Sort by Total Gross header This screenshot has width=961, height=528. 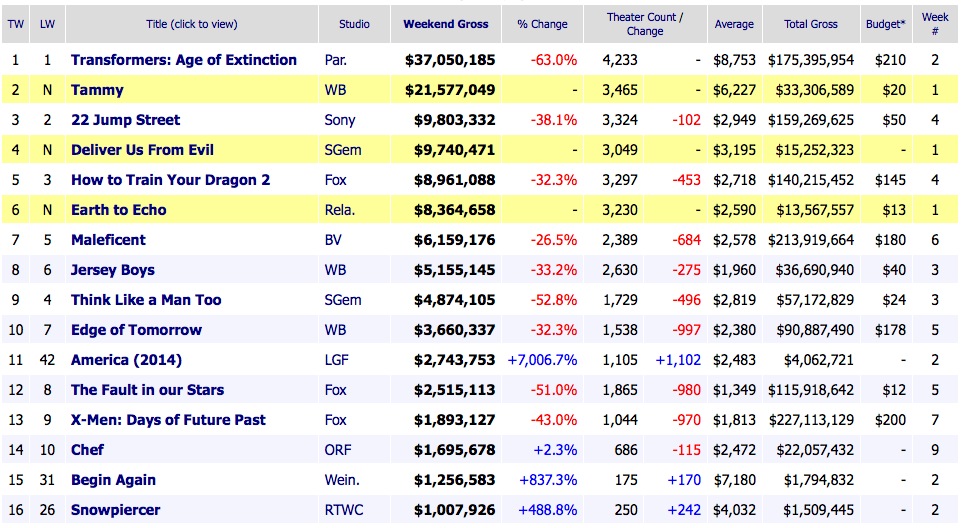pos(811,25)
